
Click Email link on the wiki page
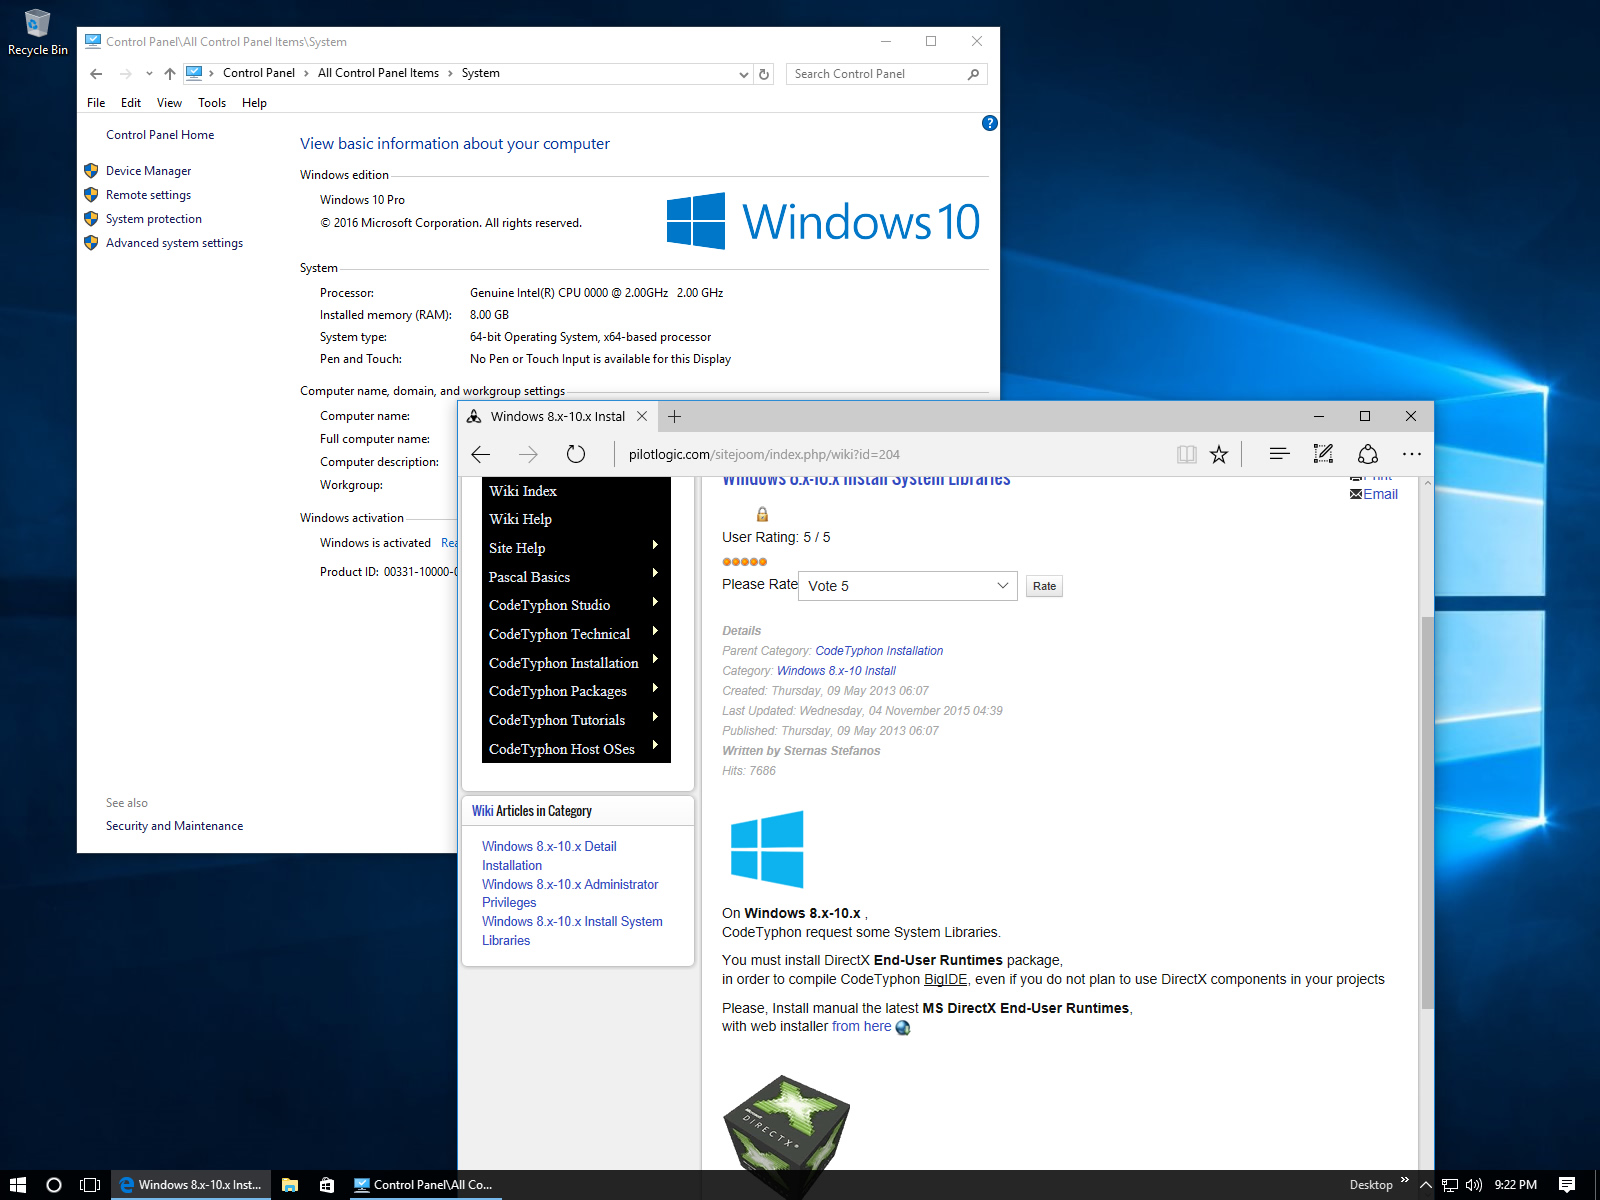coord(1380,494)
